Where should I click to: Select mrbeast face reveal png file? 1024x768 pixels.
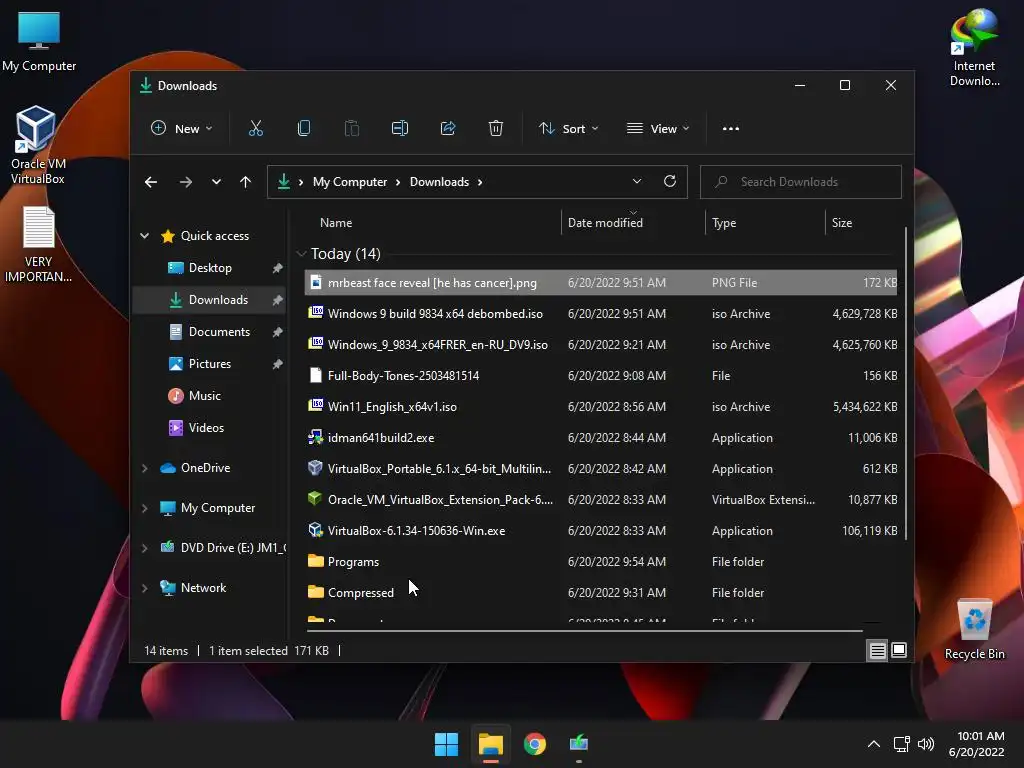[601, 283]
